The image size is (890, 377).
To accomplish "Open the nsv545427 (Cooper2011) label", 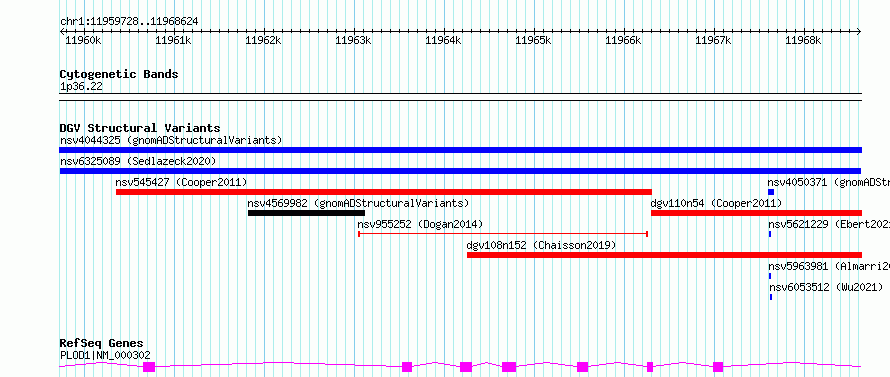I will (181, 182).
